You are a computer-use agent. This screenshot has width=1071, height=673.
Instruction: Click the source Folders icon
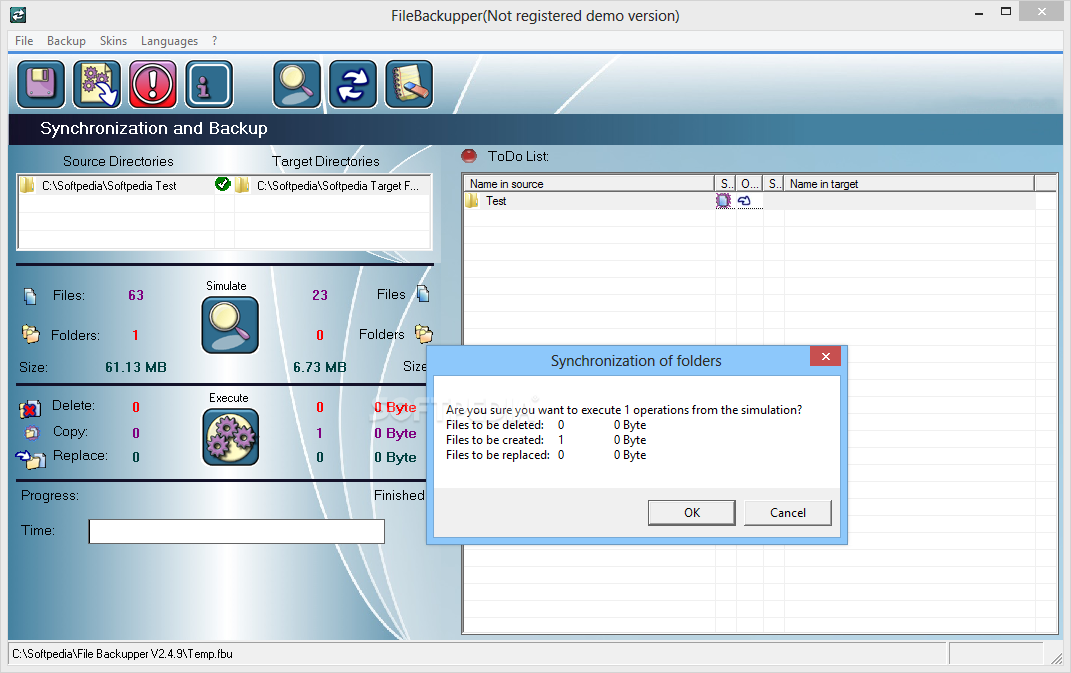click(30, 333)
